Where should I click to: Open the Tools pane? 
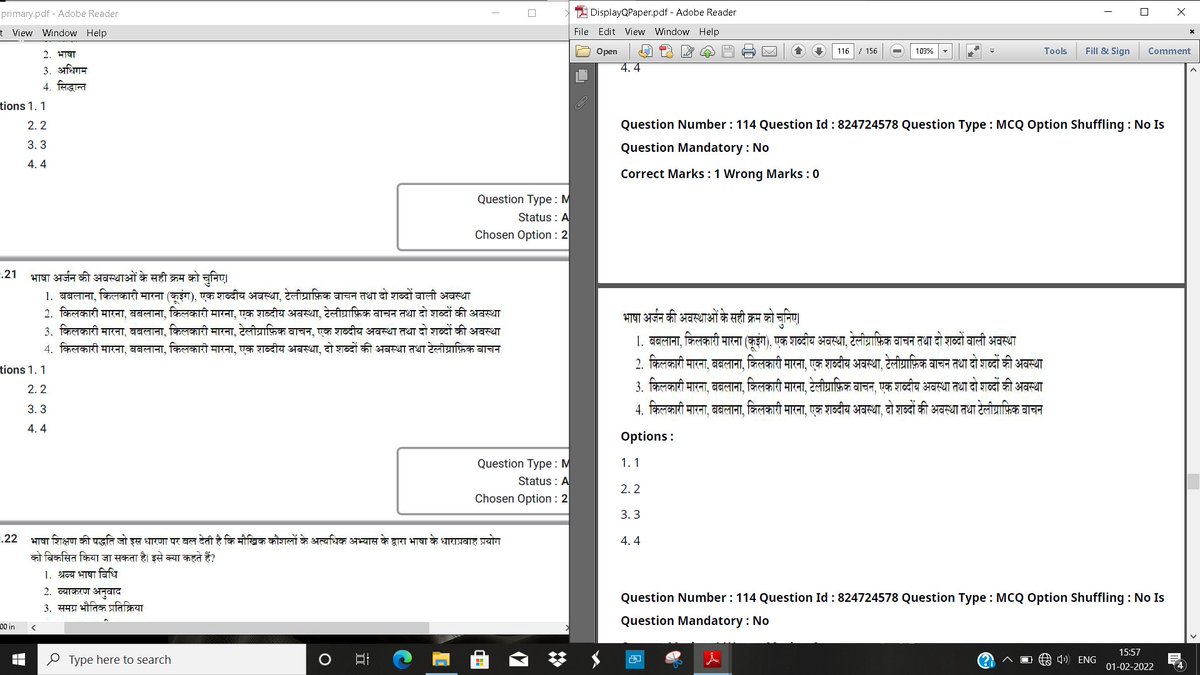(x=1055, y=51)
